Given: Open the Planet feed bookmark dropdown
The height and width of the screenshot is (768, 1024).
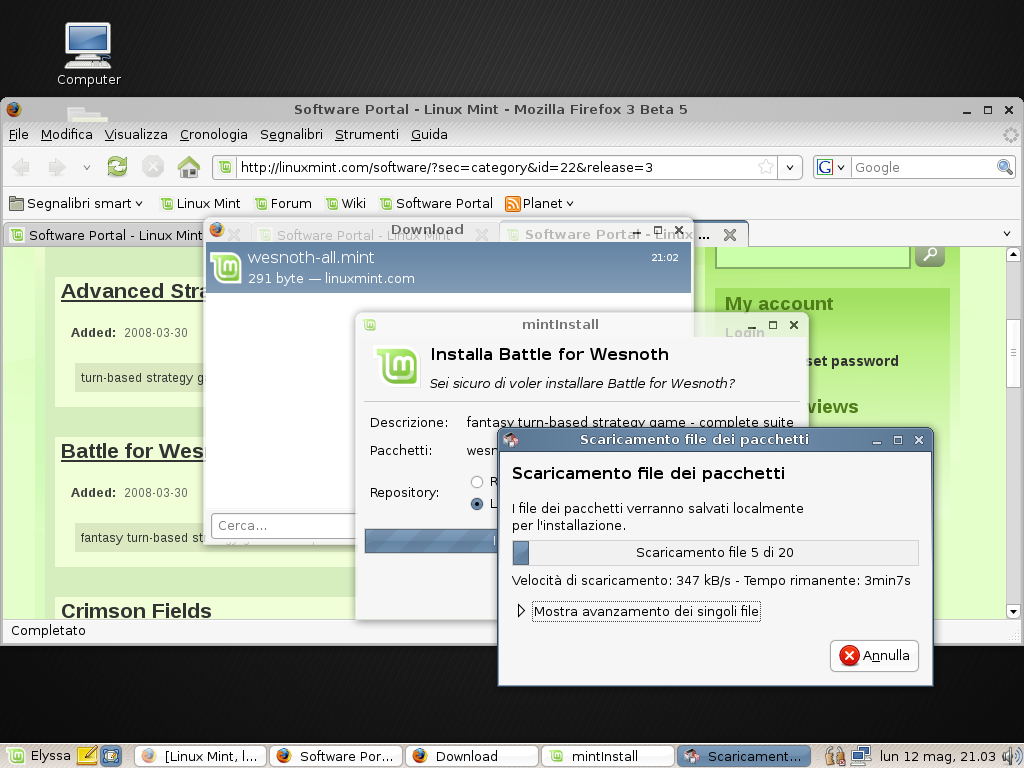Looking at the screenshot, I should (570, 204).
